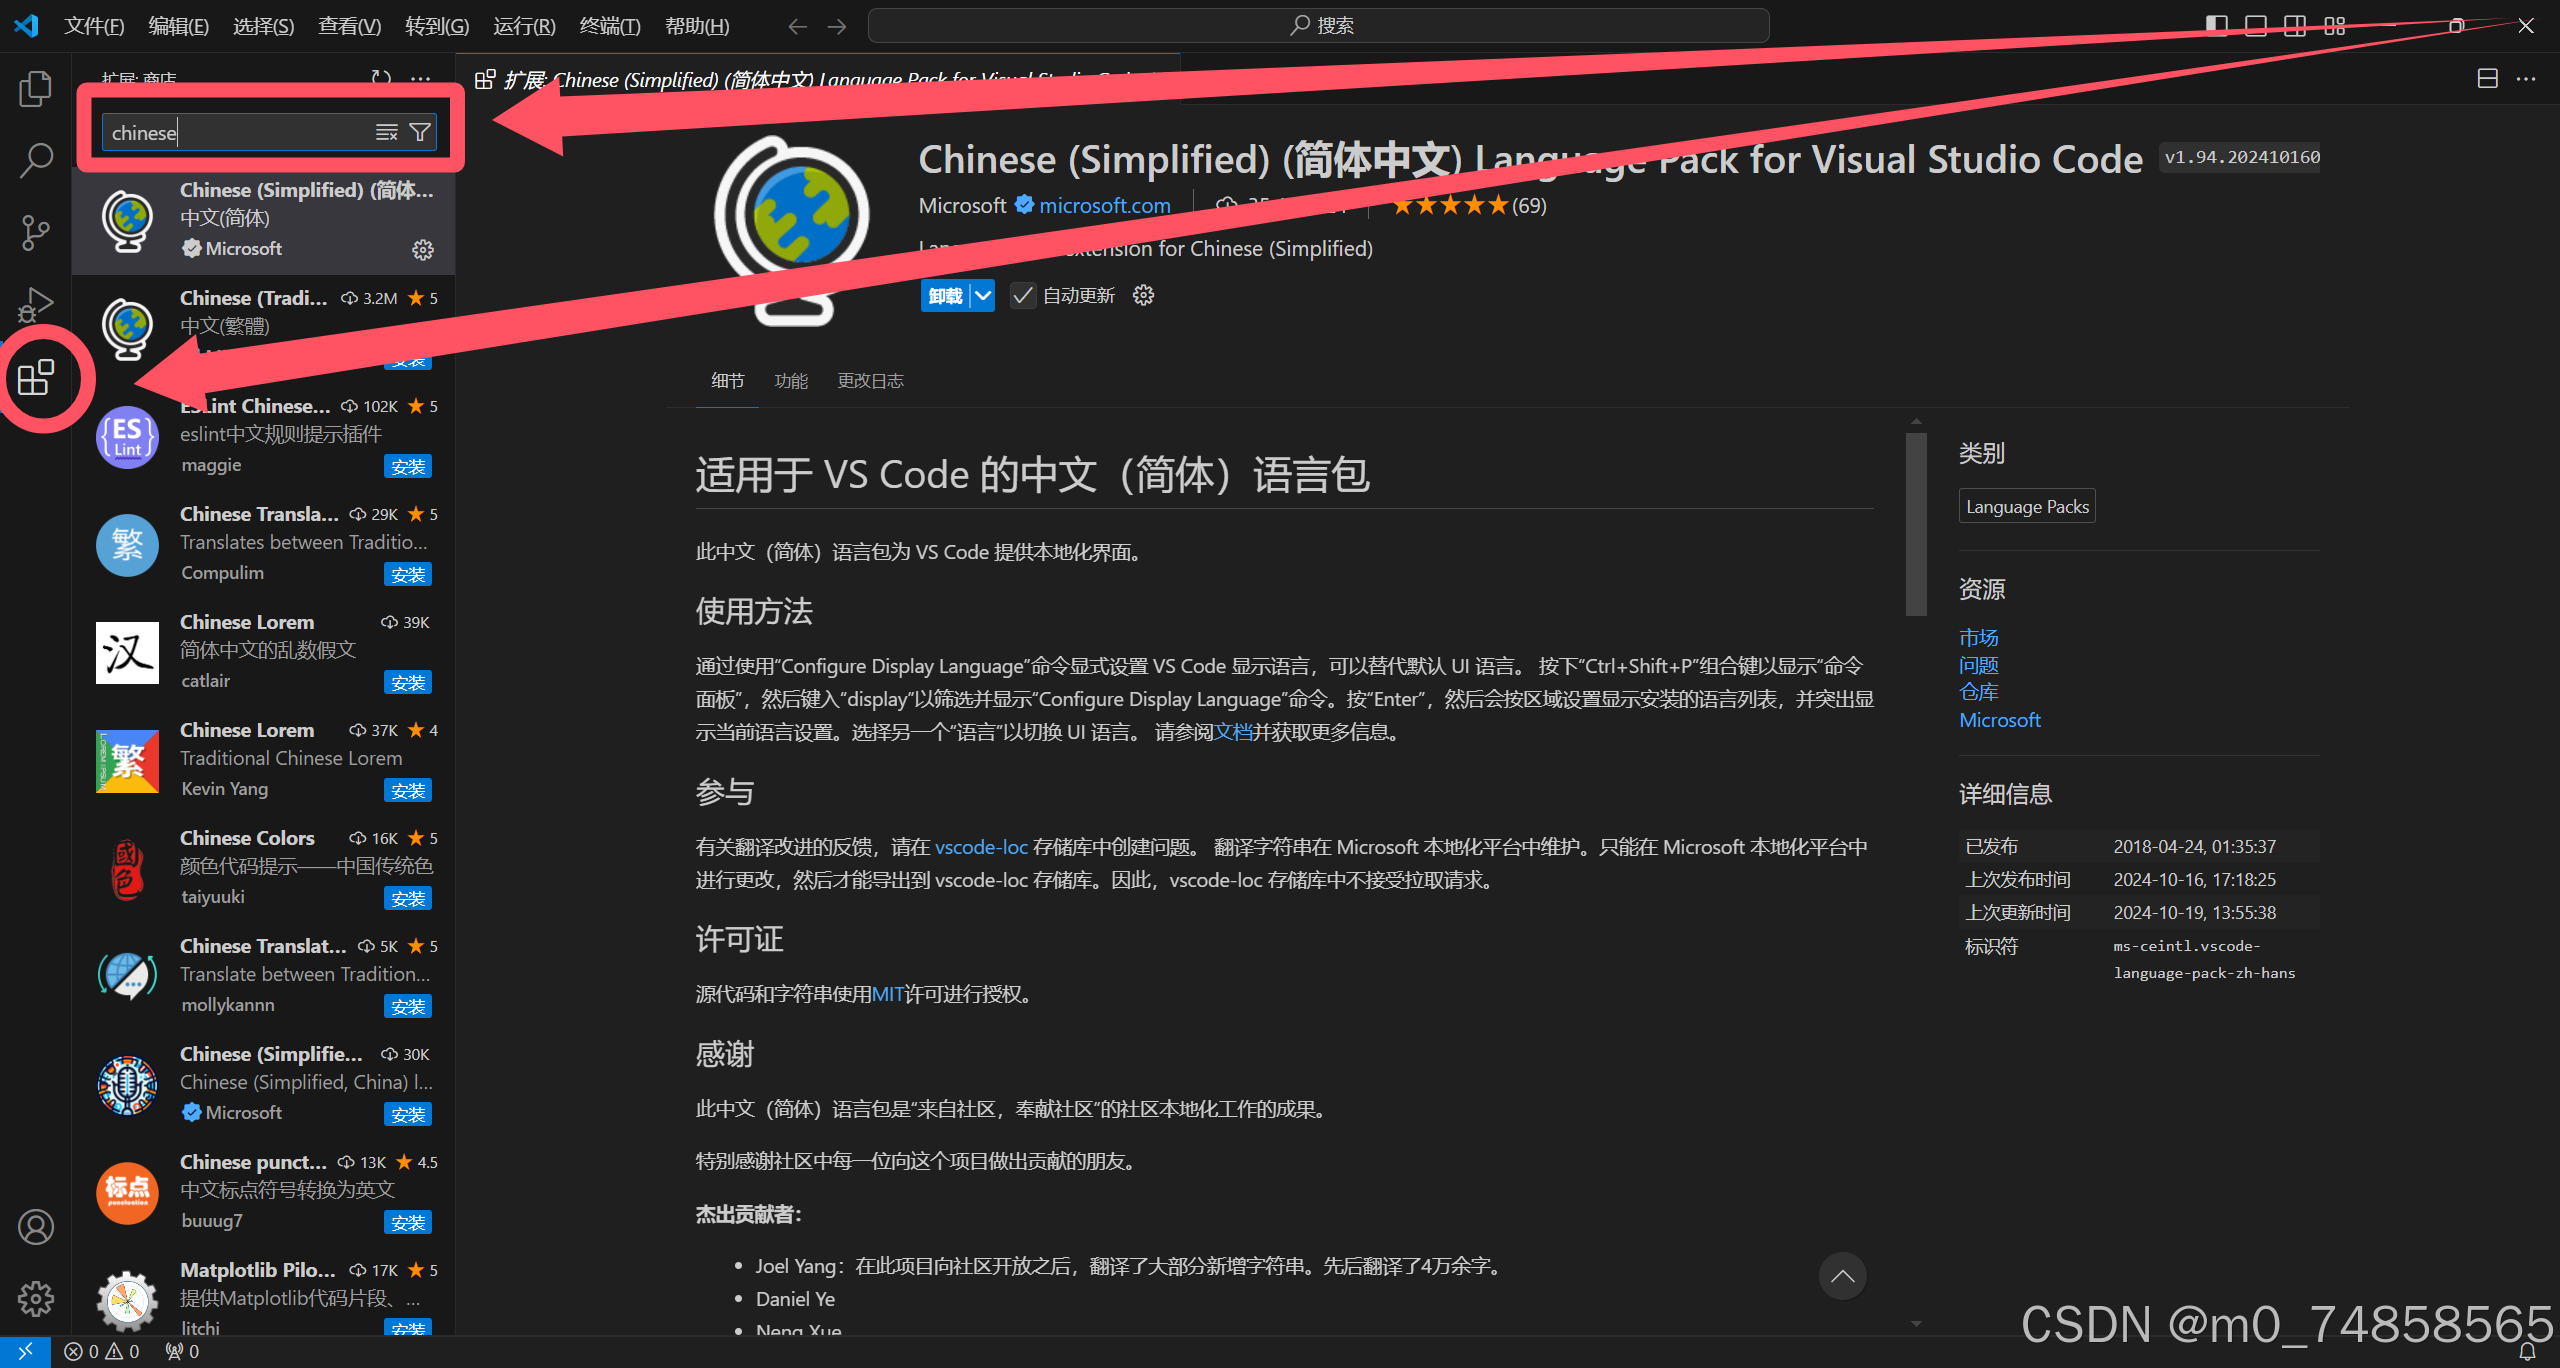
Task: Open the gear menu for Chinese (Simplified) extension
Action: pyautogui.click(x=423, y=250)
